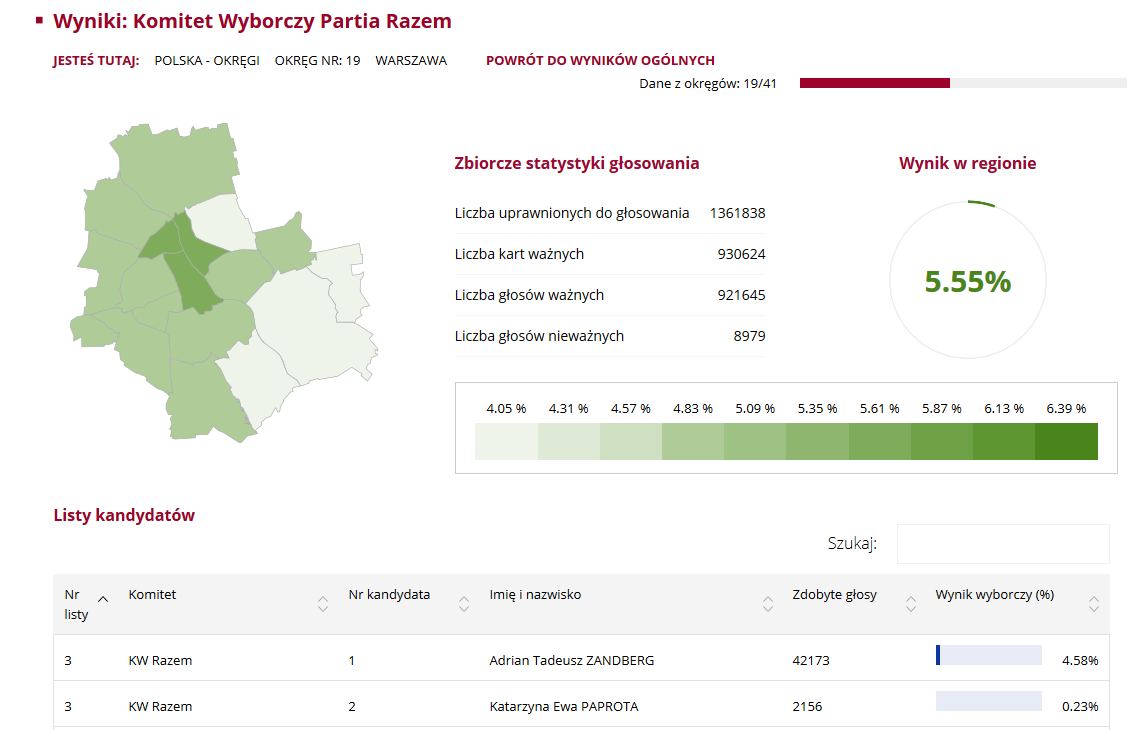Click the Liczba kart ważnych label
The height and width of the screenshot is (730, 1142).
pyautogui.click(x=519, y=254)
